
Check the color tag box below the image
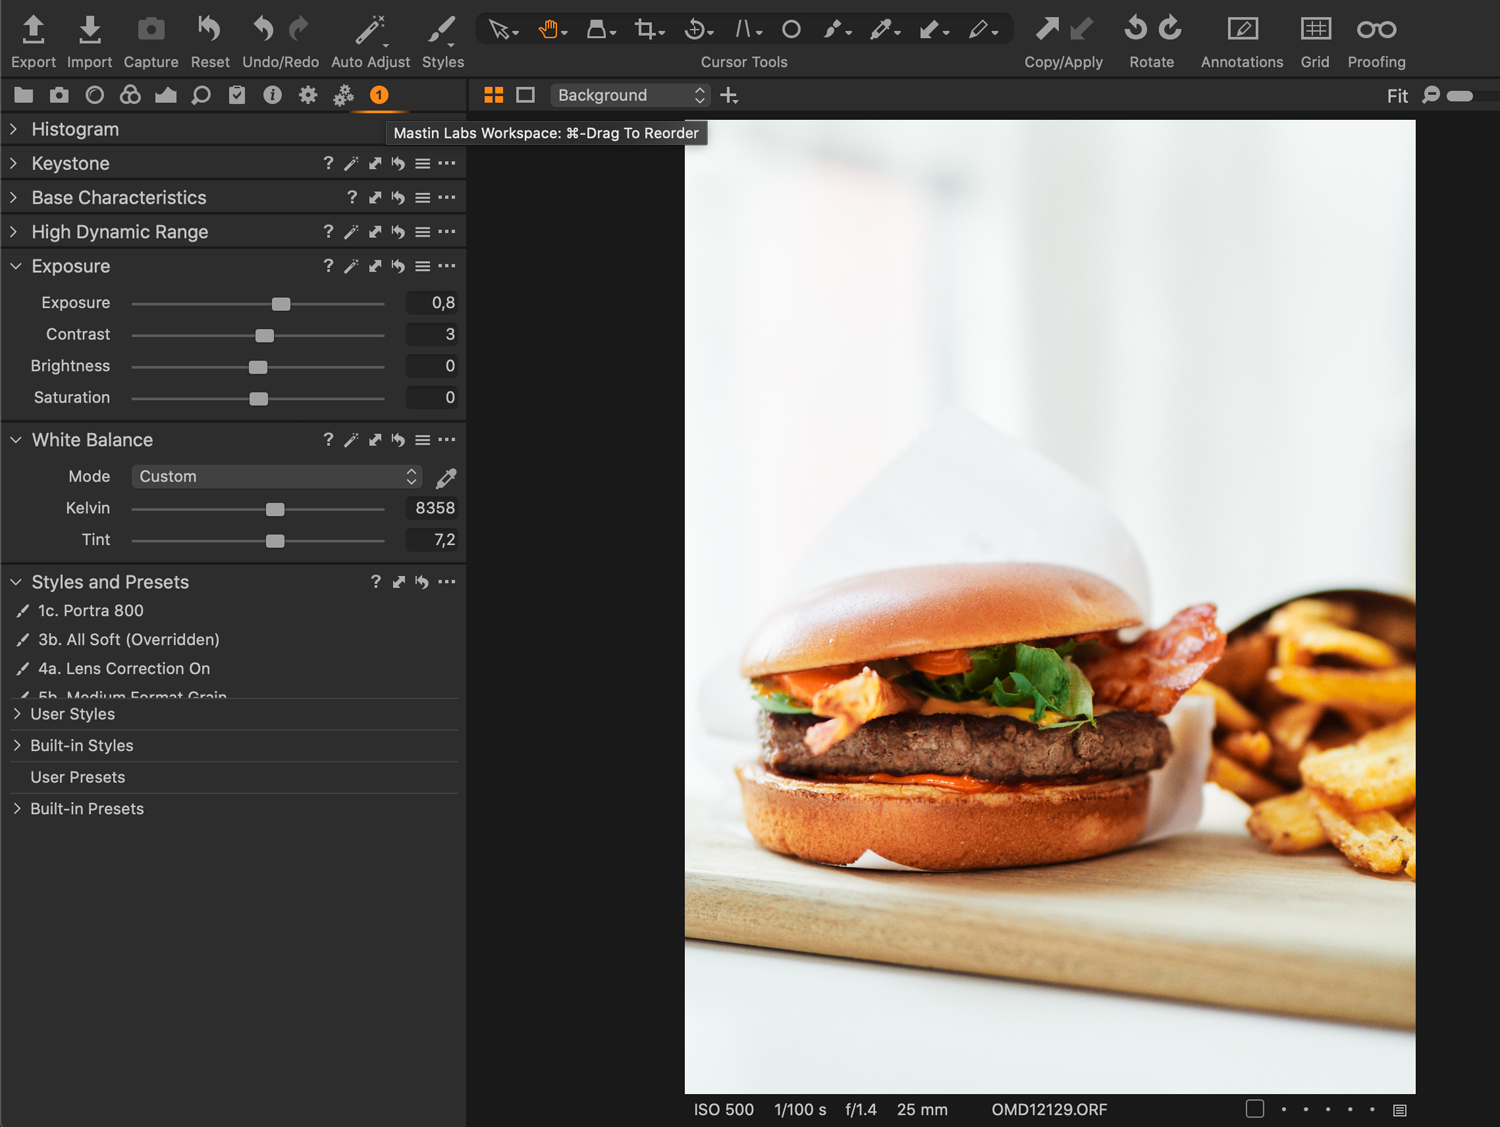[1255, 1109]
